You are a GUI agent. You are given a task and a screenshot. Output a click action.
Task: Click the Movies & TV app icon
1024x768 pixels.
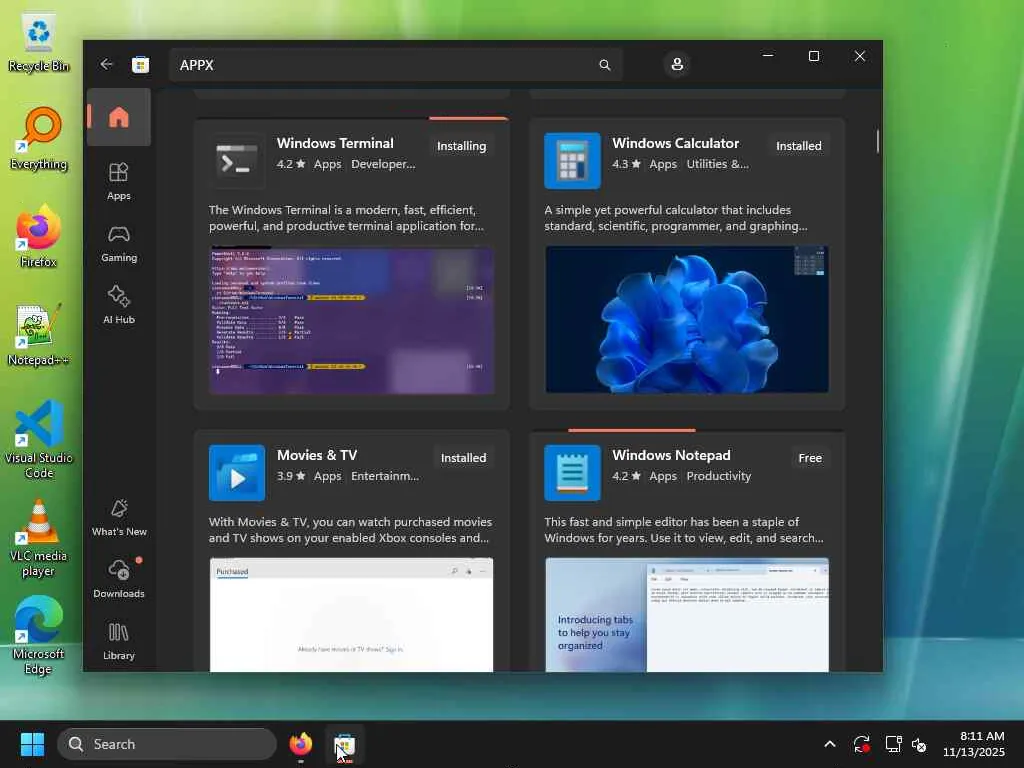point(236,473)
